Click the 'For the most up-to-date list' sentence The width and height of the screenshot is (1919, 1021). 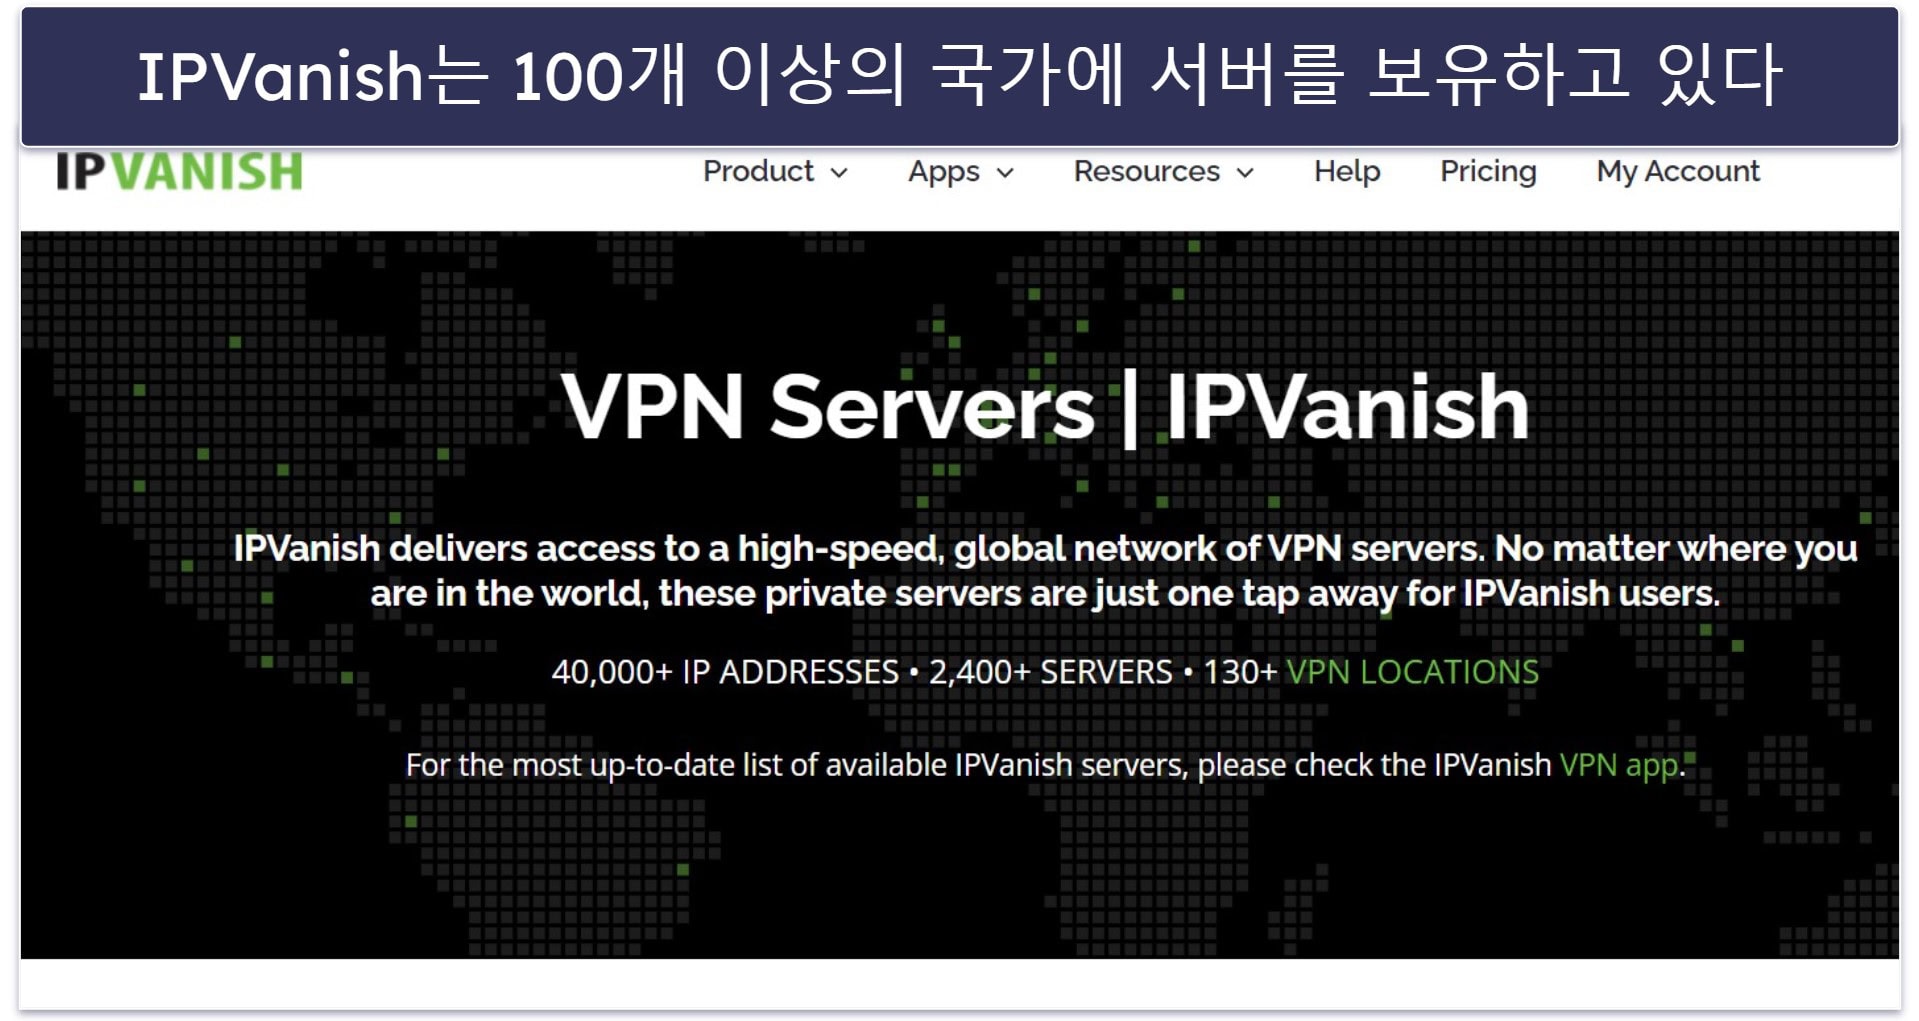coord(1045,765)
